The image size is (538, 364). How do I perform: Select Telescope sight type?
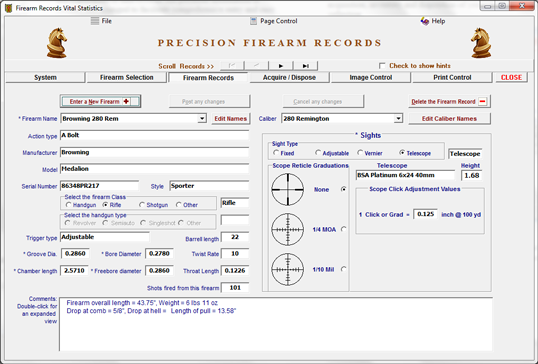[x=402, y=153]
